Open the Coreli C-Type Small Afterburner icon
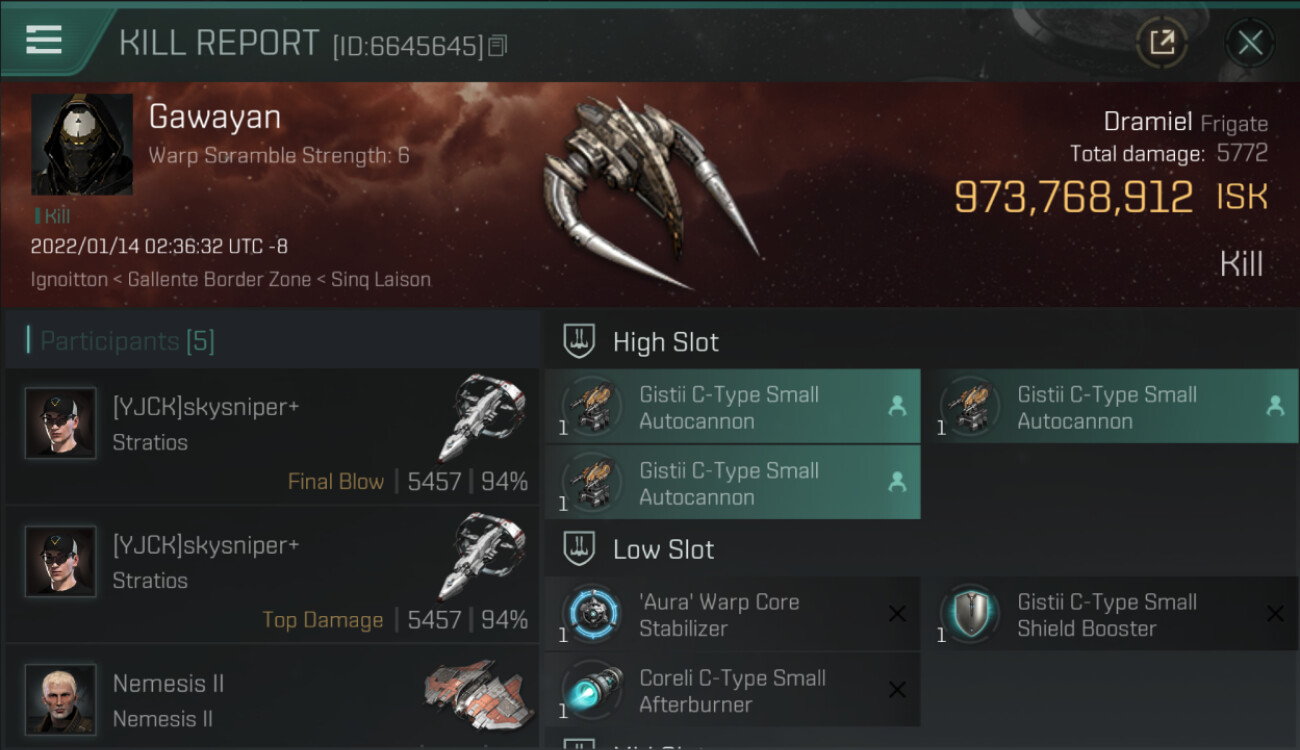The width and height of the screenshot is (1300, 750). (x=591, y=690)
